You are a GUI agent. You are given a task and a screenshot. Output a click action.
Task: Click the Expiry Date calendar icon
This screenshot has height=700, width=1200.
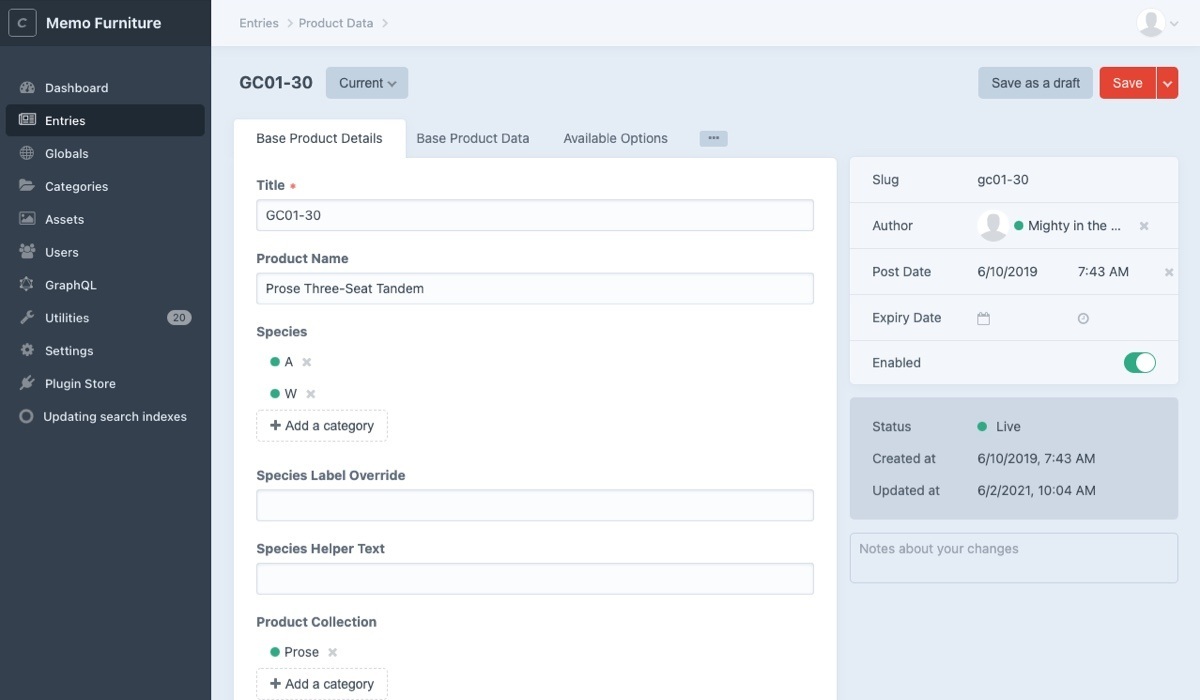point(983,318)
